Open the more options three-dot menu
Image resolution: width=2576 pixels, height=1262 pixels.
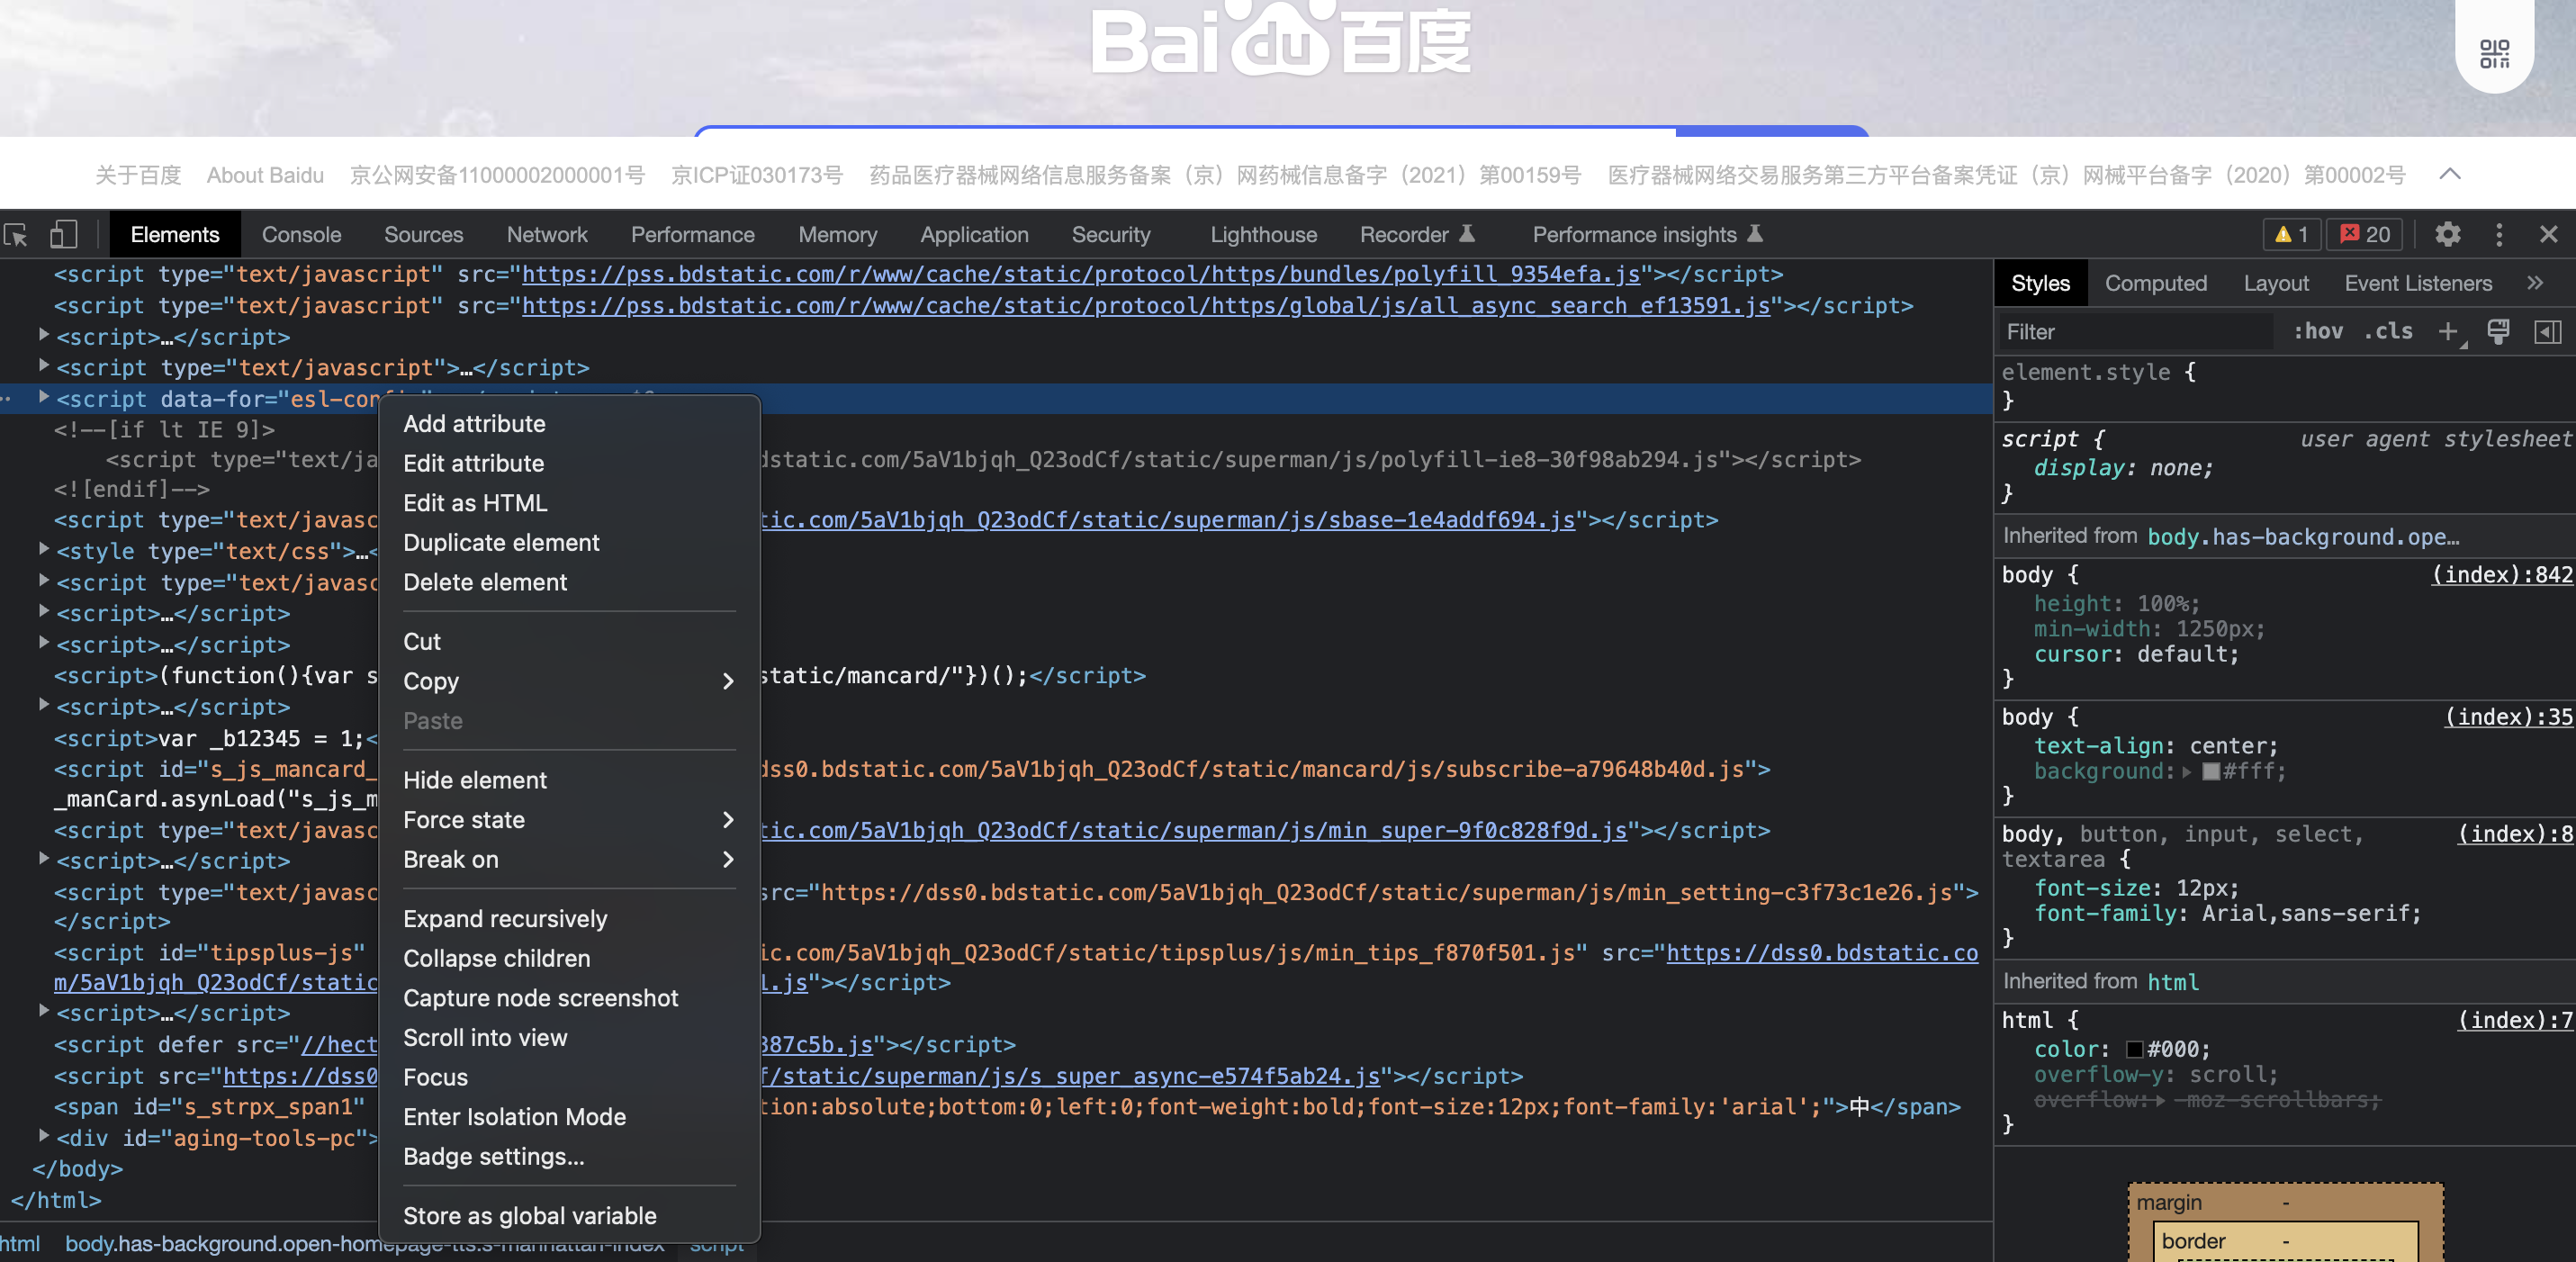pyautogui.click(x=2499, y=234)
